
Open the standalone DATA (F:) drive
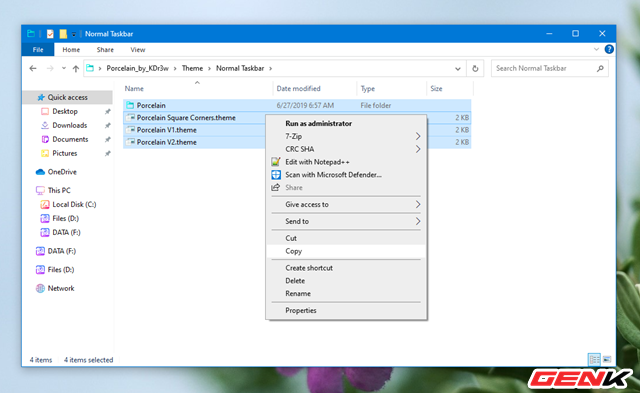tap(61, 251)
